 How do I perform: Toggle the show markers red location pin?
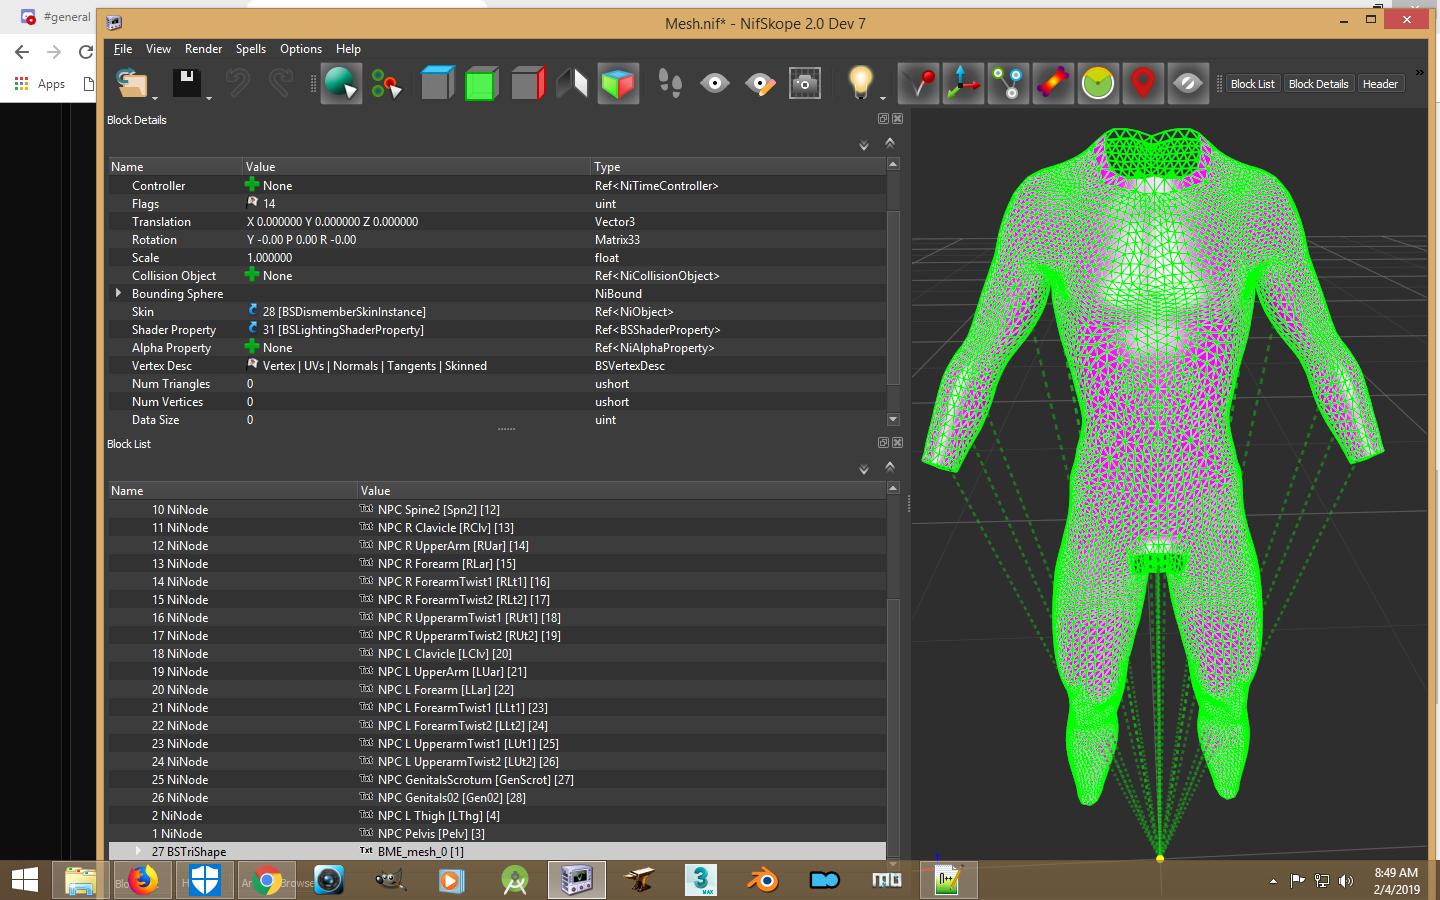pyautogui.click(x=1143, y=83)
